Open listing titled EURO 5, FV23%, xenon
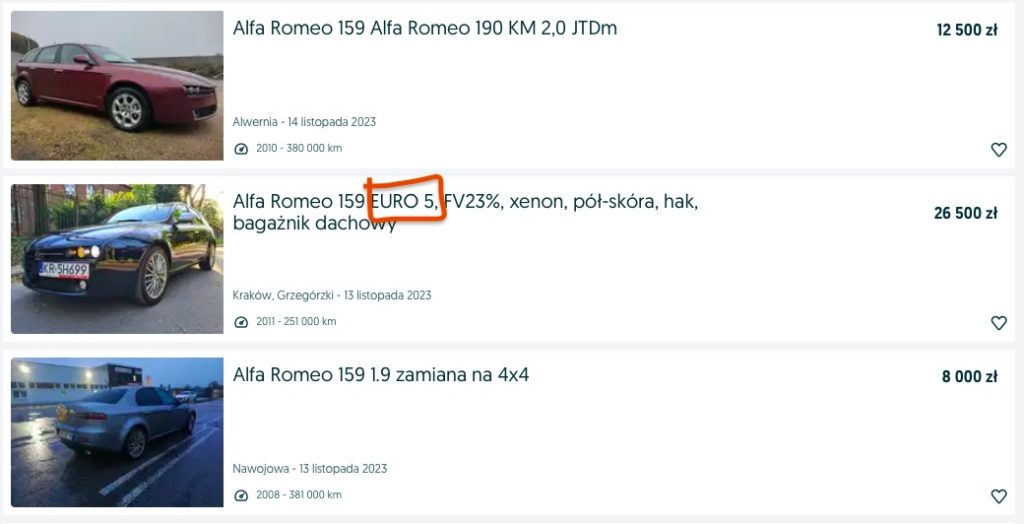Screen dimensions: 1024x524 pyautogui.click(x=465, y=212)
